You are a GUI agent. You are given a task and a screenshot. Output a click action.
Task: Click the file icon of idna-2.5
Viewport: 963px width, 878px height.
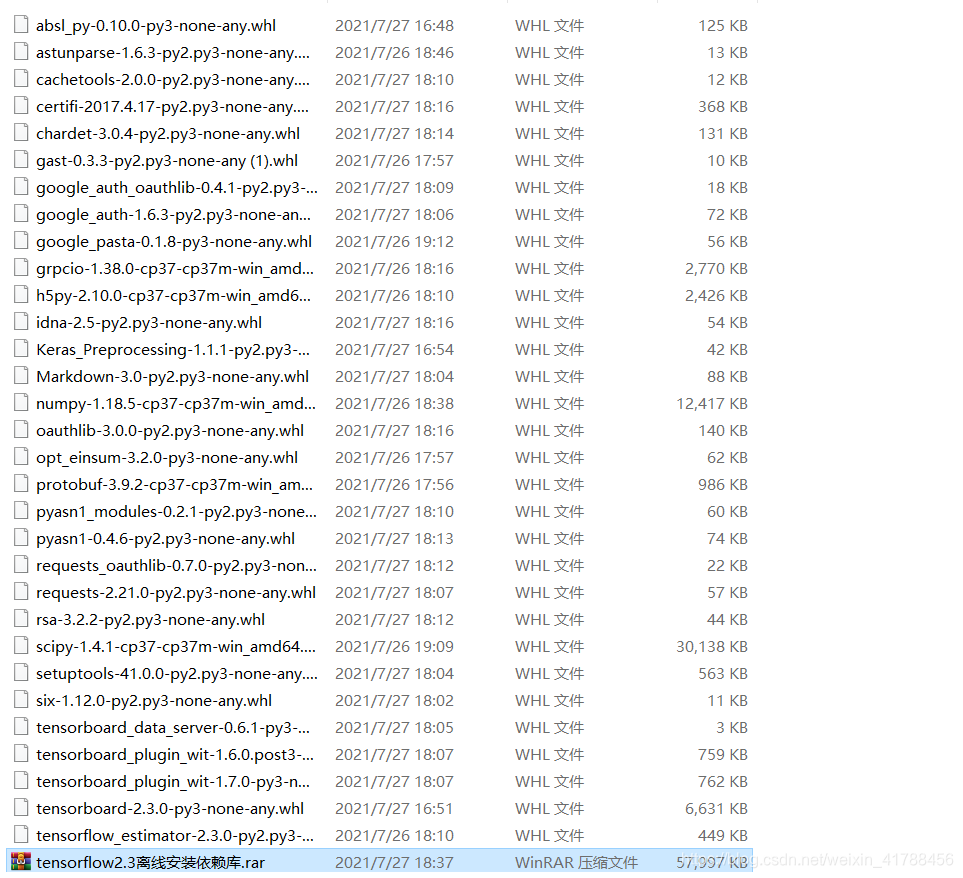click(x=21, y=322)
